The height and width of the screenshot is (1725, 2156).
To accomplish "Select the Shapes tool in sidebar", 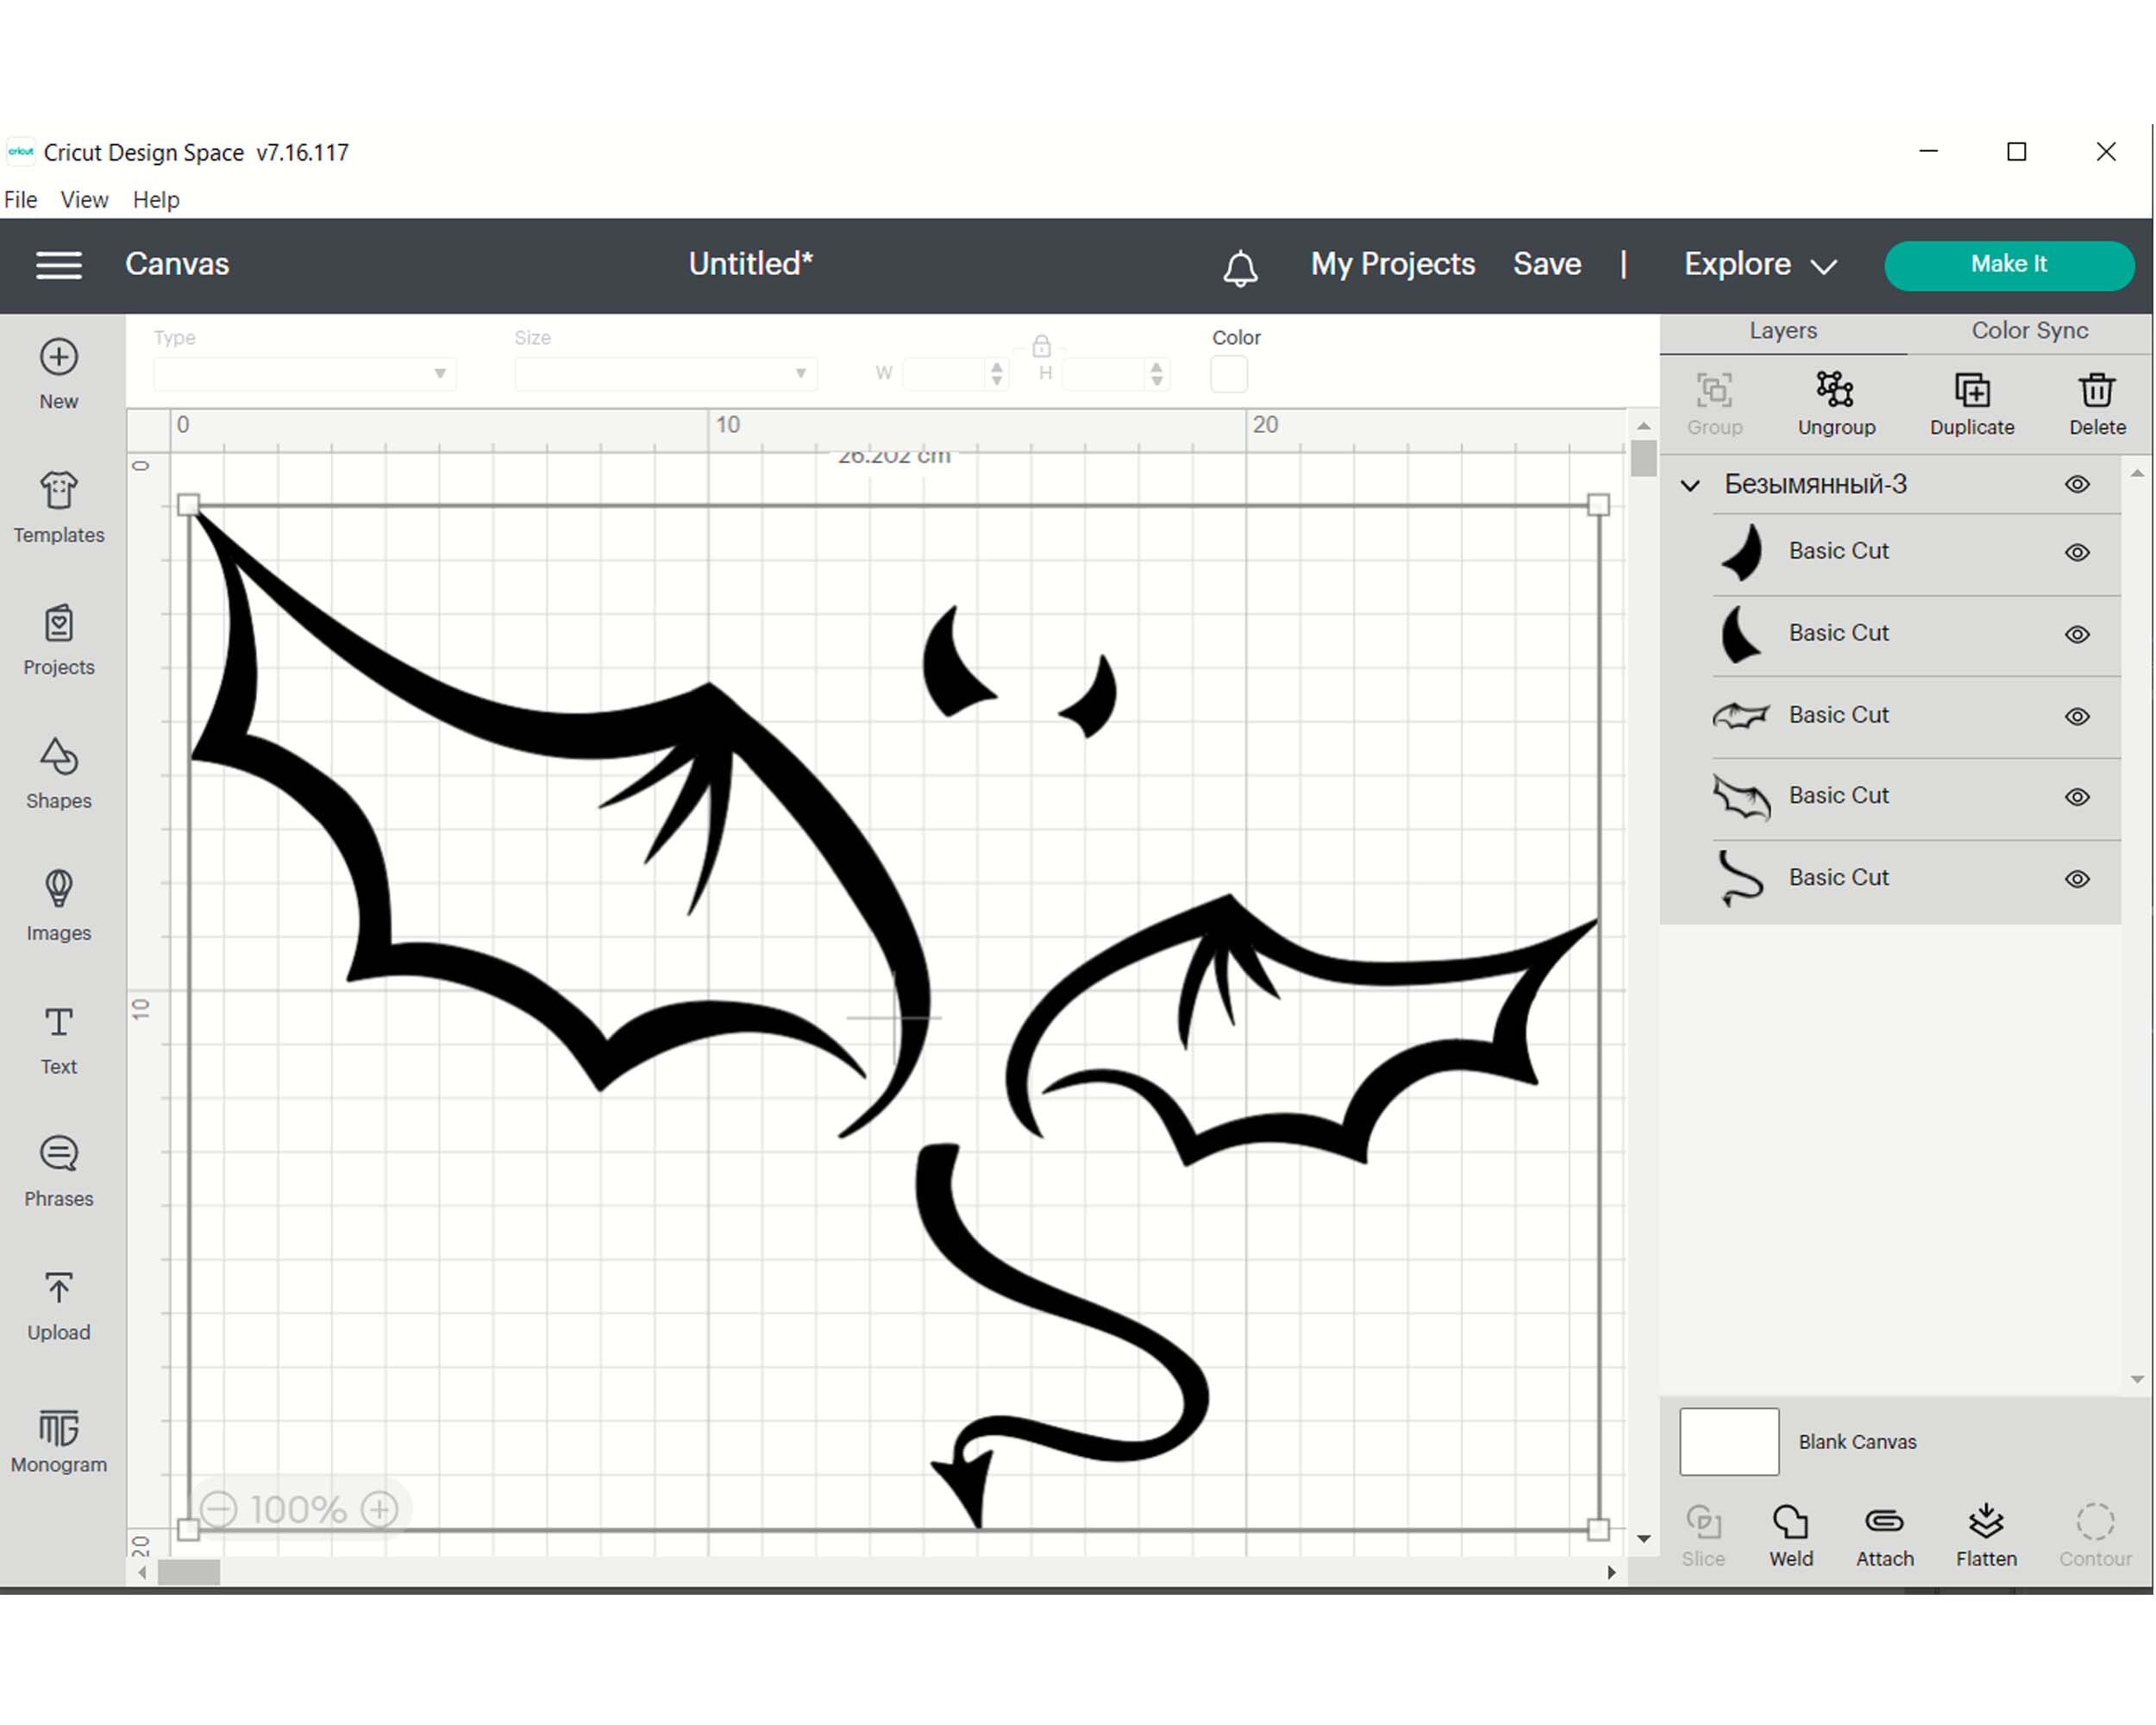I will [57, 770].
